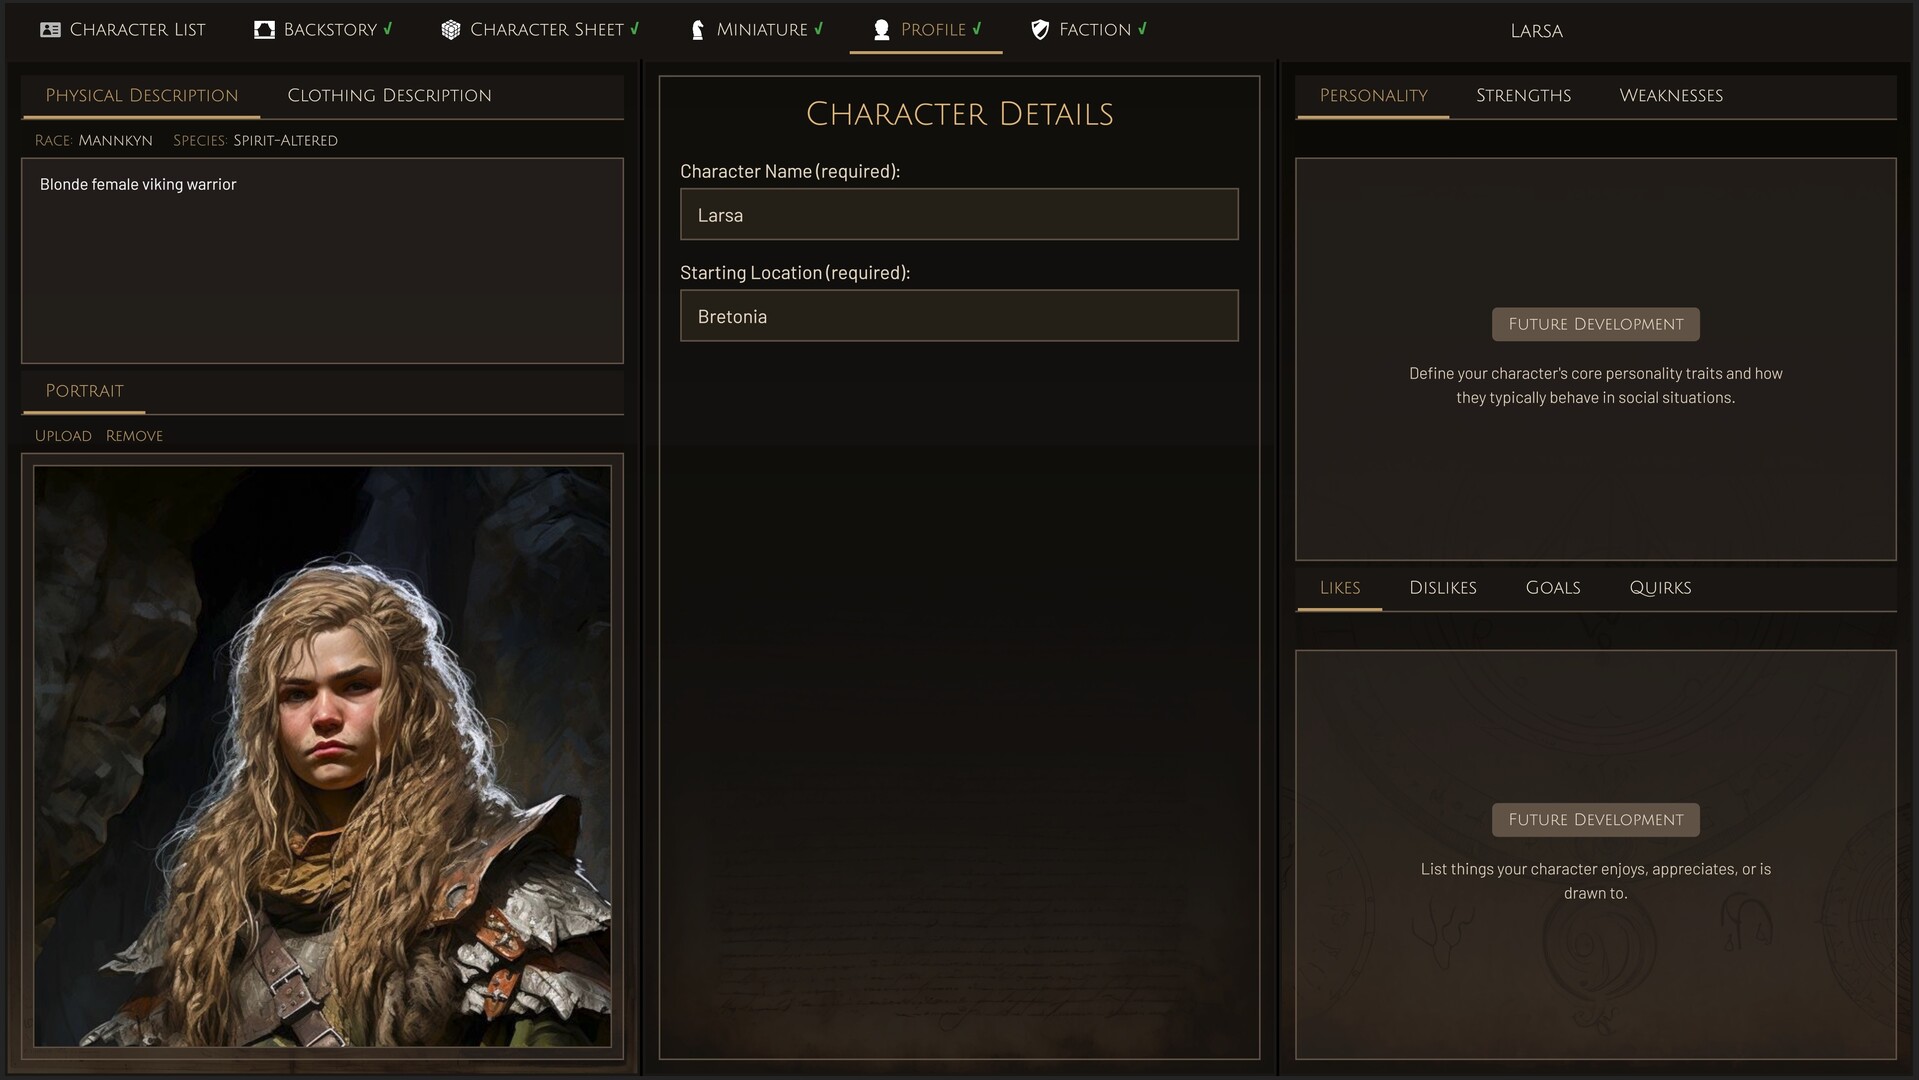The height and width of the screenshot is (1080, 1919).
Task: Open the Quirks tab
Action: pos(1660,588)
